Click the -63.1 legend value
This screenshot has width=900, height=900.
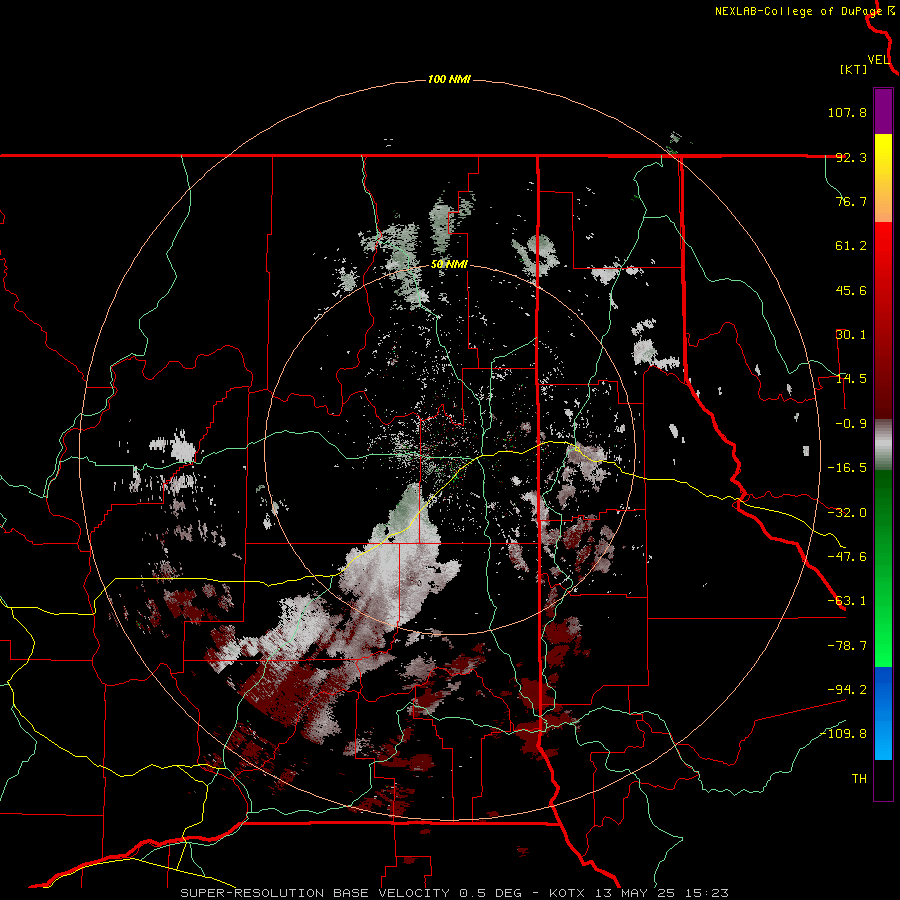click(847, 601)
